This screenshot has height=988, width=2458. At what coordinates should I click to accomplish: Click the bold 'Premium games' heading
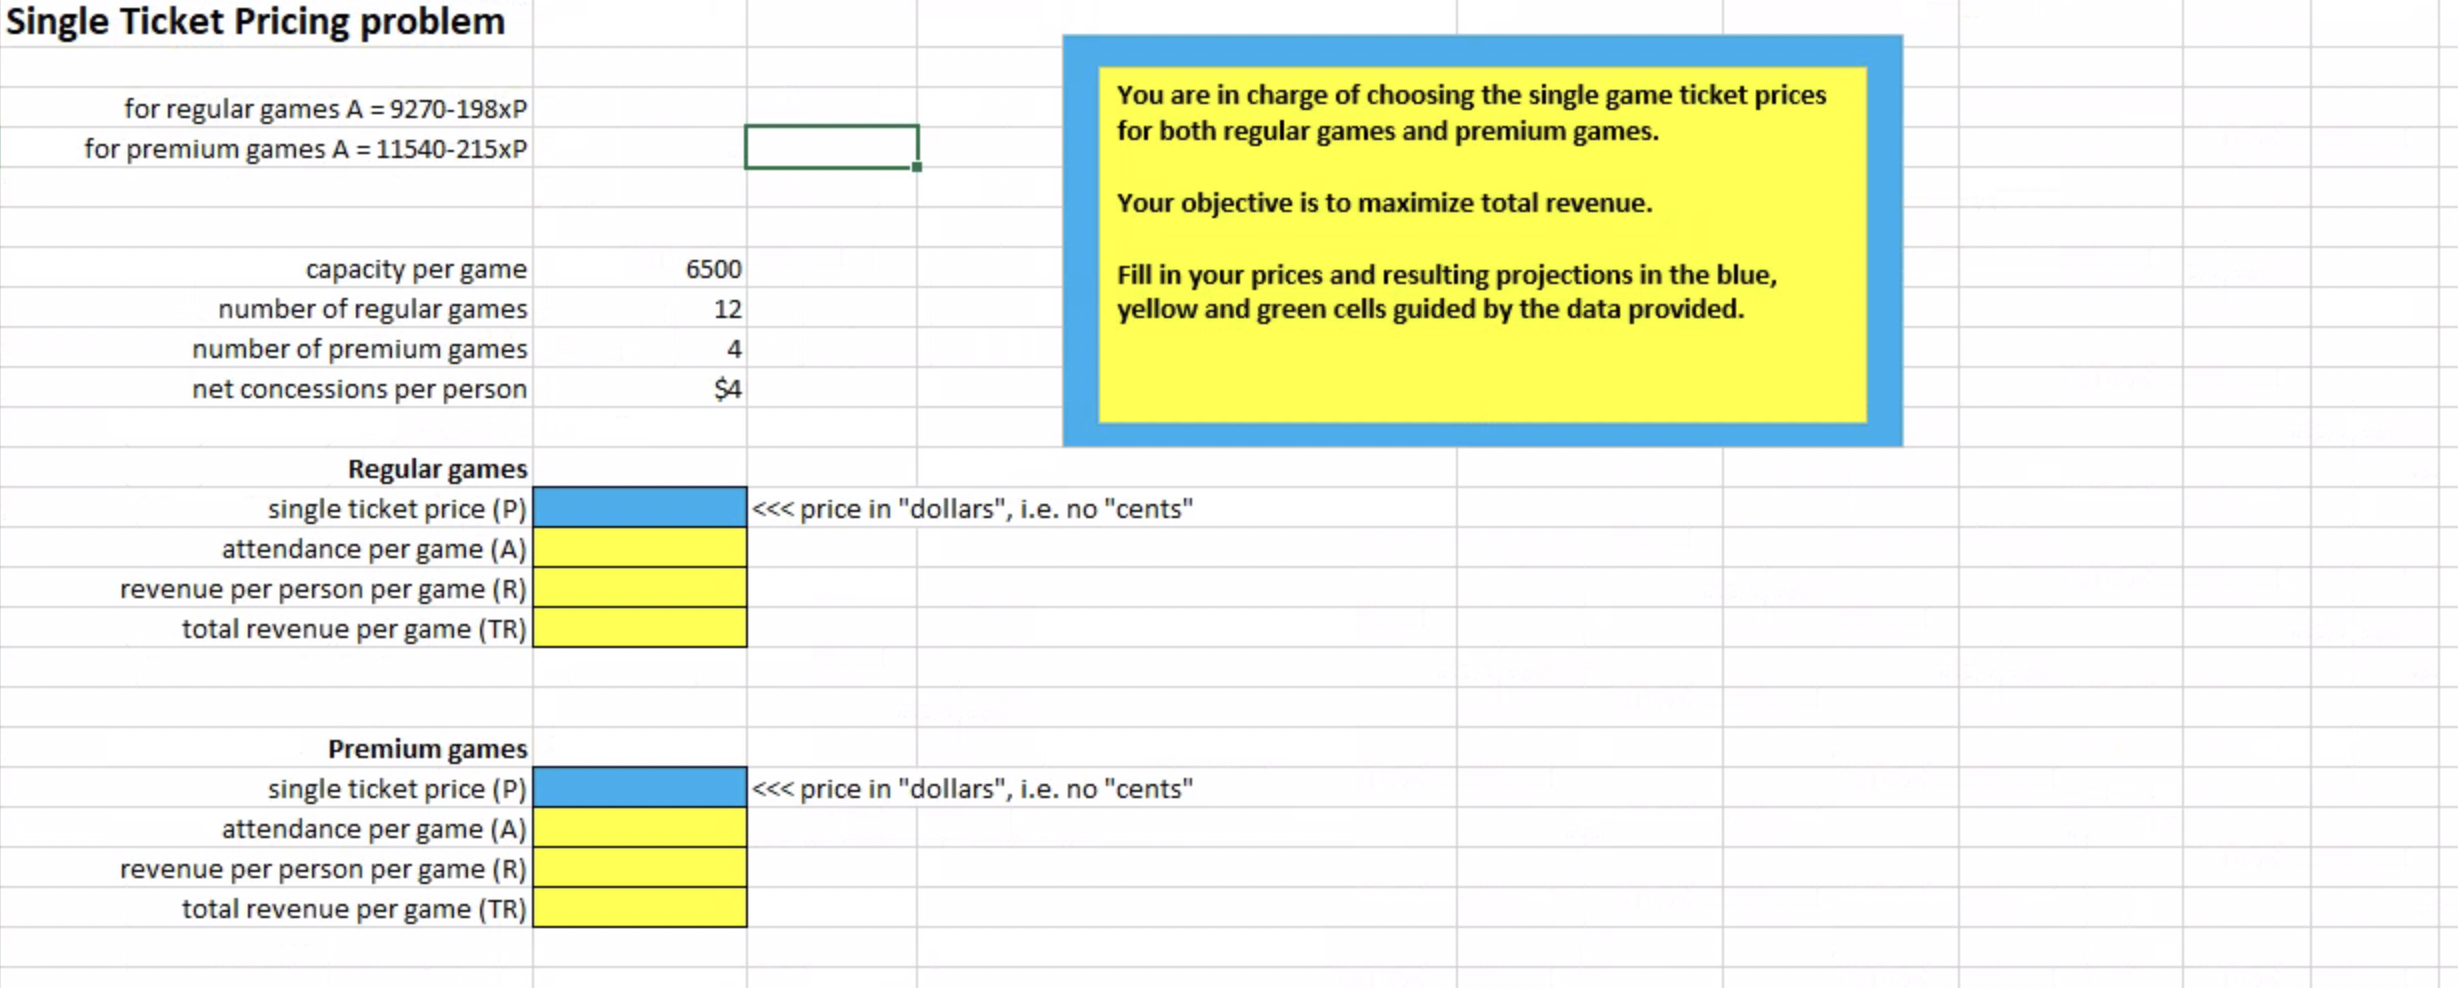point(428,749)
